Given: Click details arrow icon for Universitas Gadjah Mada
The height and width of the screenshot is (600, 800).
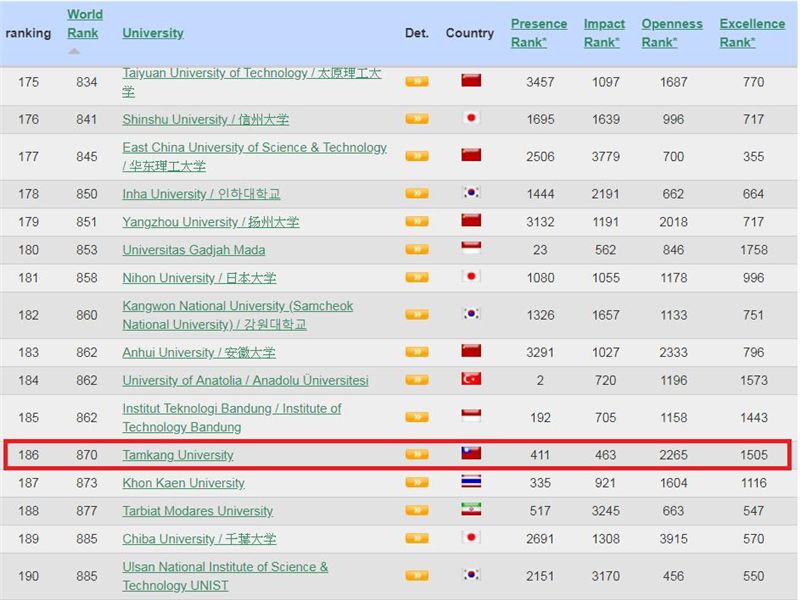Looking at the screenshot, I should pyautogui.click(x=416, y=249).
